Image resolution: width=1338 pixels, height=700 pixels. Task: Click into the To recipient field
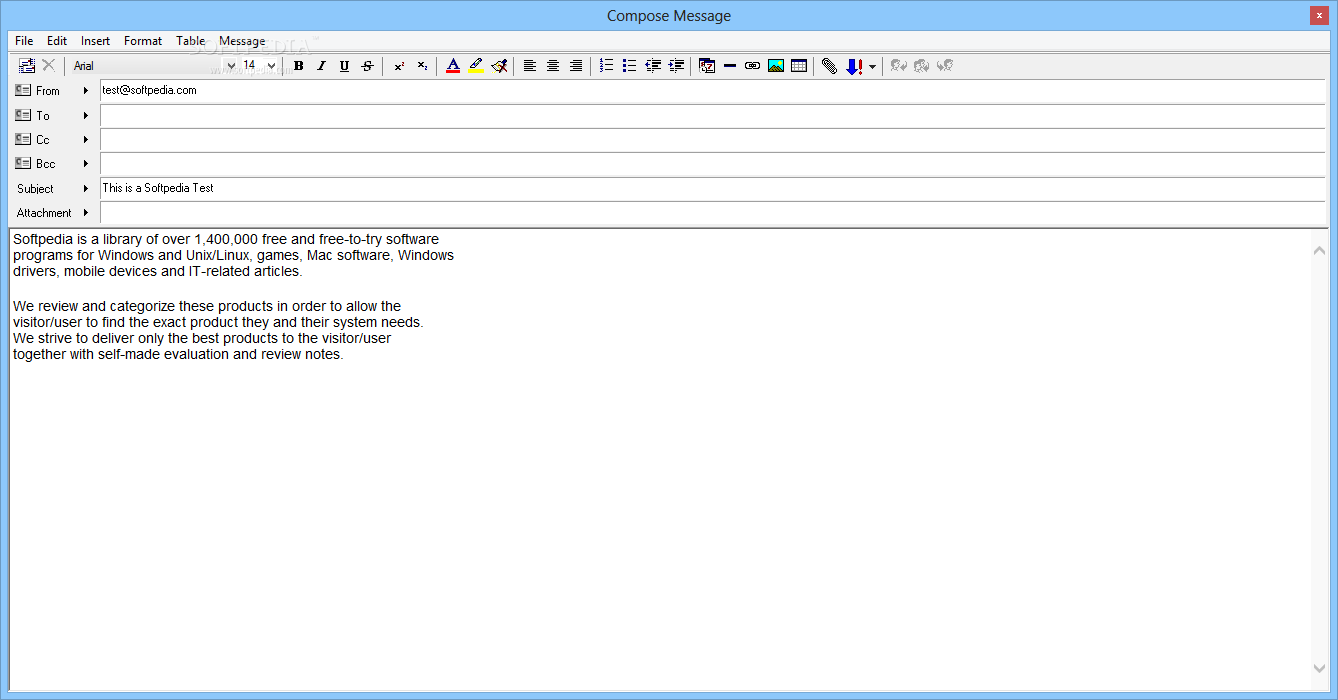(x=712, y=115)
